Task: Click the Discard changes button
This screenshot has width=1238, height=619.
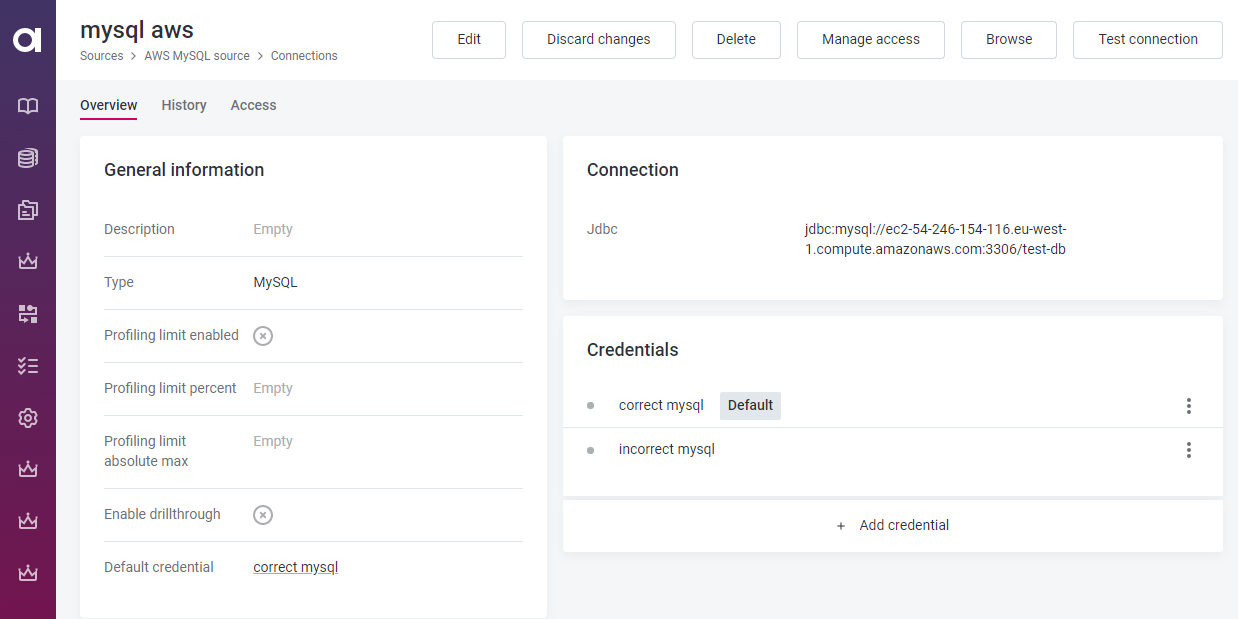Action: pos(598,39)
